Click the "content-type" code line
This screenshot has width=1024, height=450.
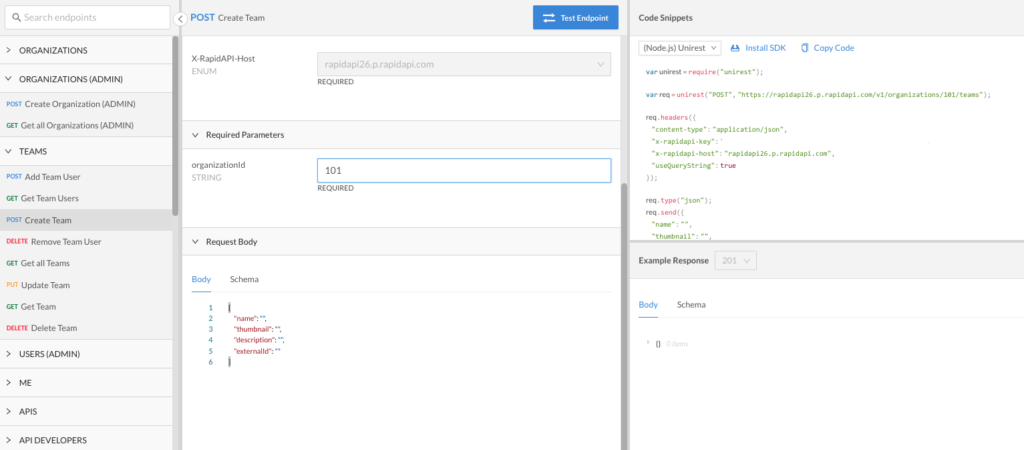click(x=720, y=129)
